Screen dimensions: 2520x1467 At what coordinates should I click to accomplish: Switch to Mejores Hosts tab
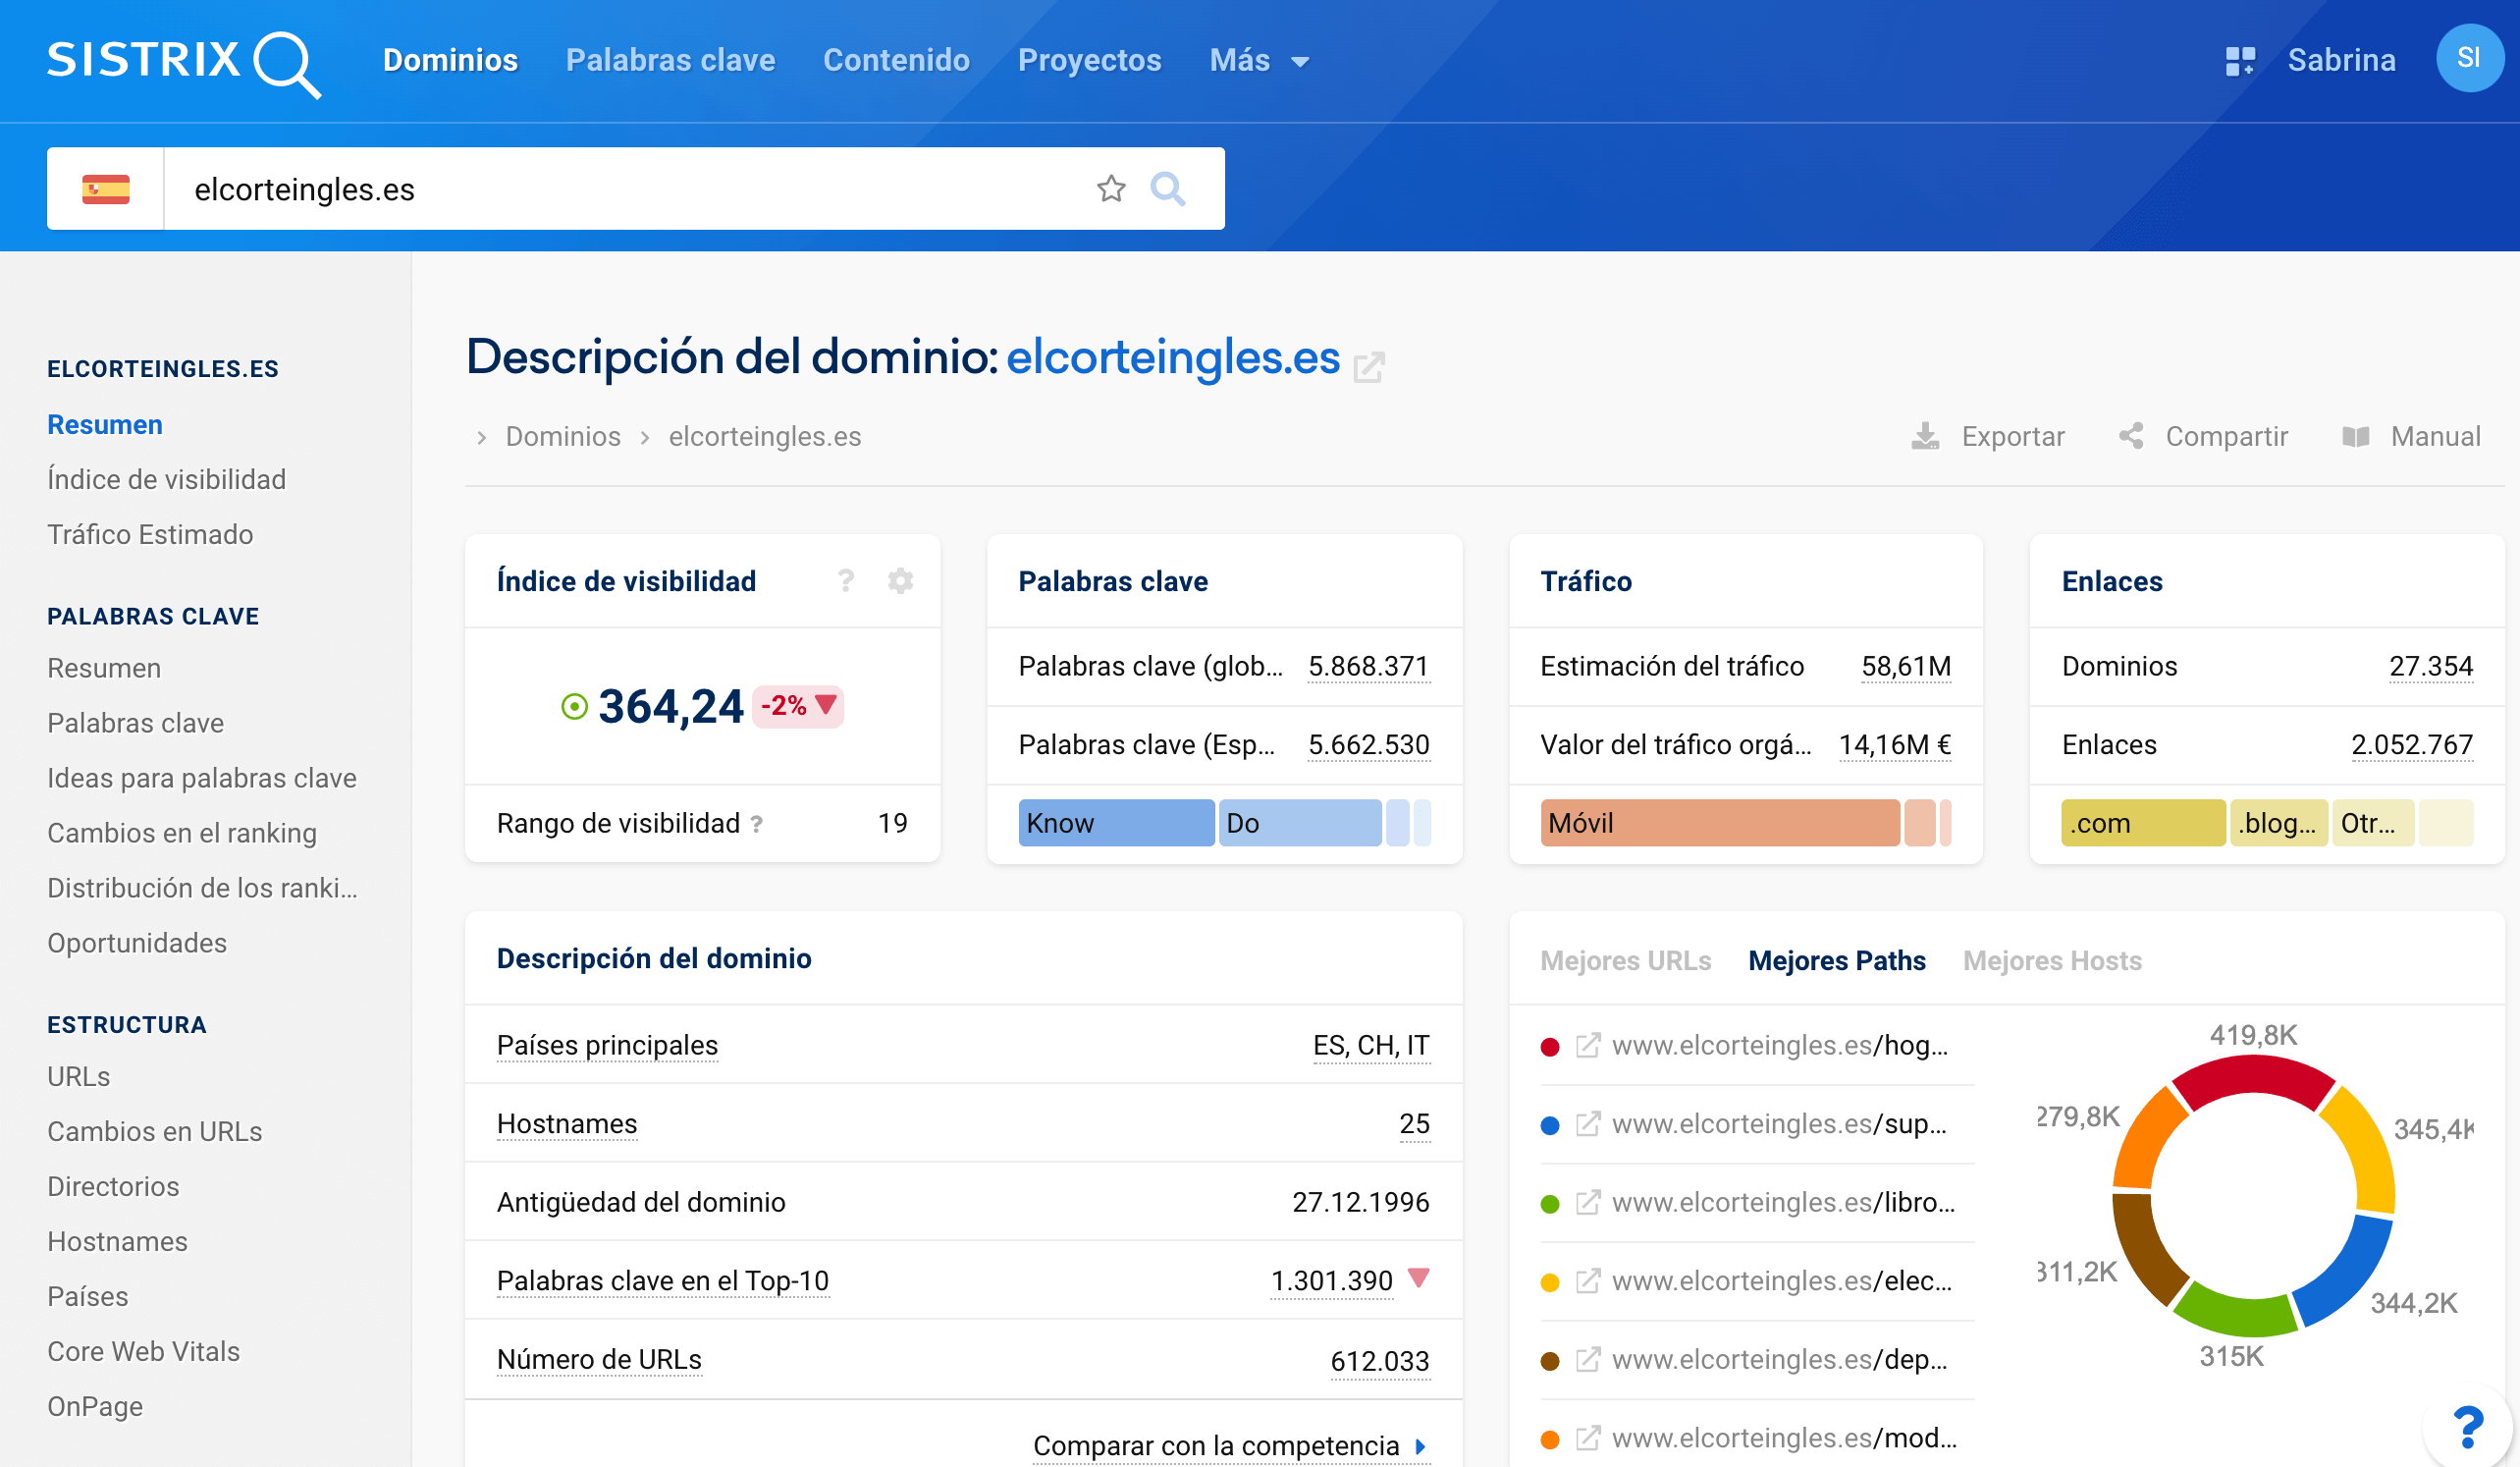pyautogui.click(x=2051, y=960)
